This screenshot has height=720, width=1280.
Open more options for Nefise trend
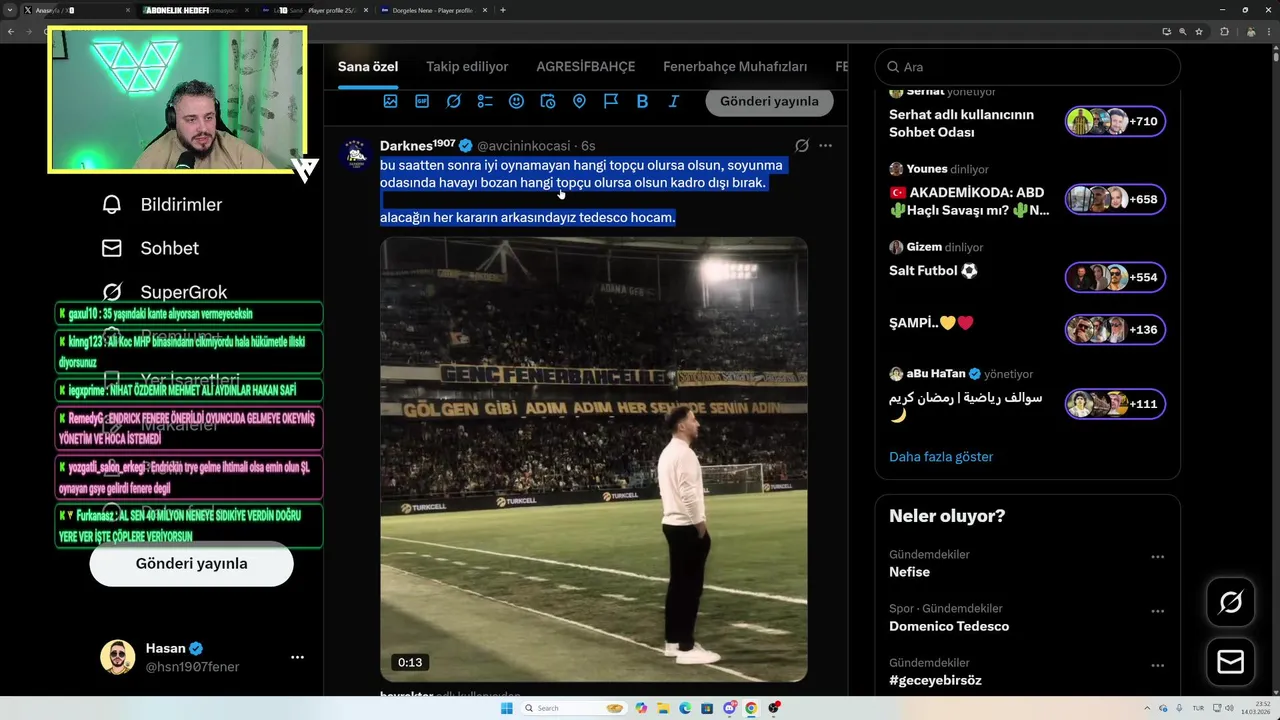coord(1157,557)
